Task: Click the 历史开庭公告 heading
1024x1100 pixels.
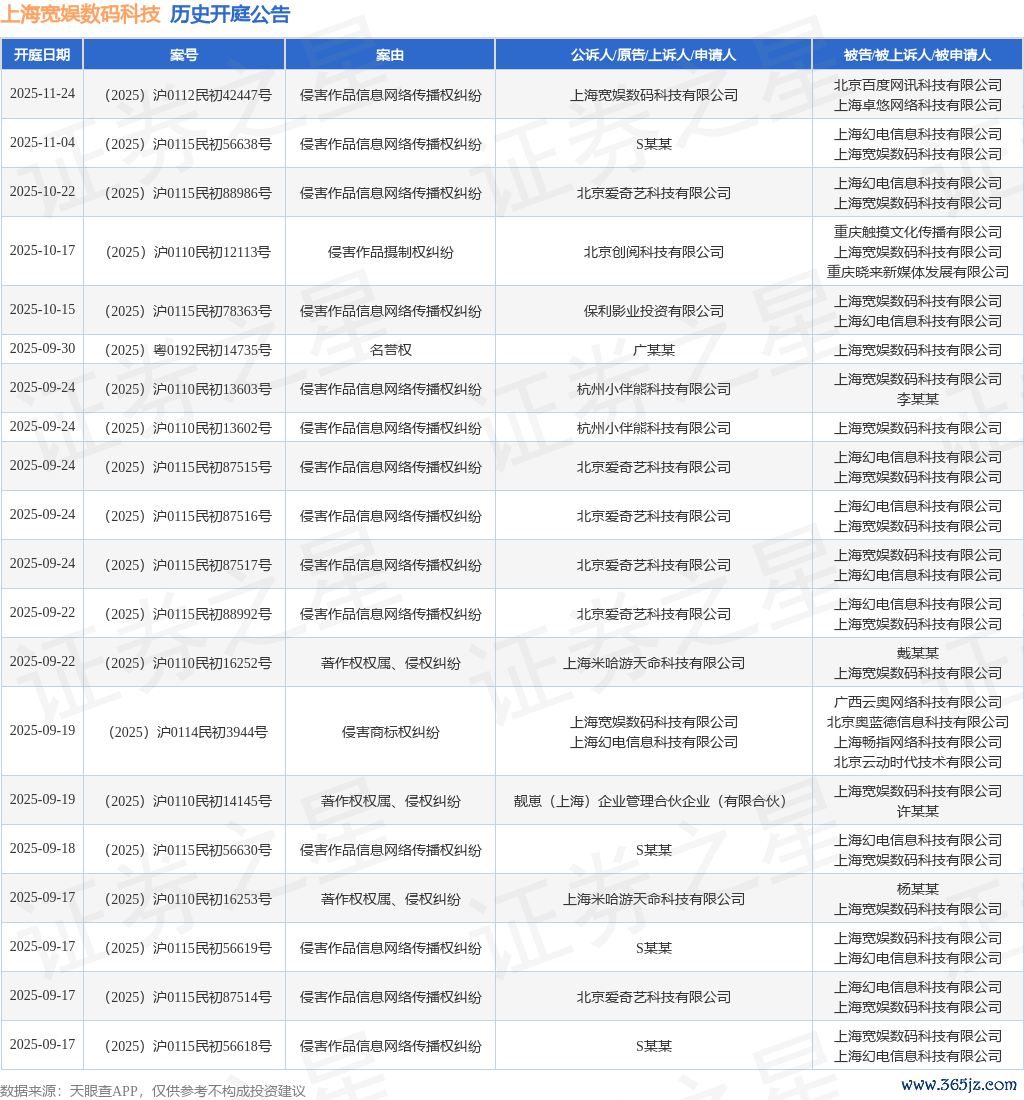Action: tap(230, 14)
